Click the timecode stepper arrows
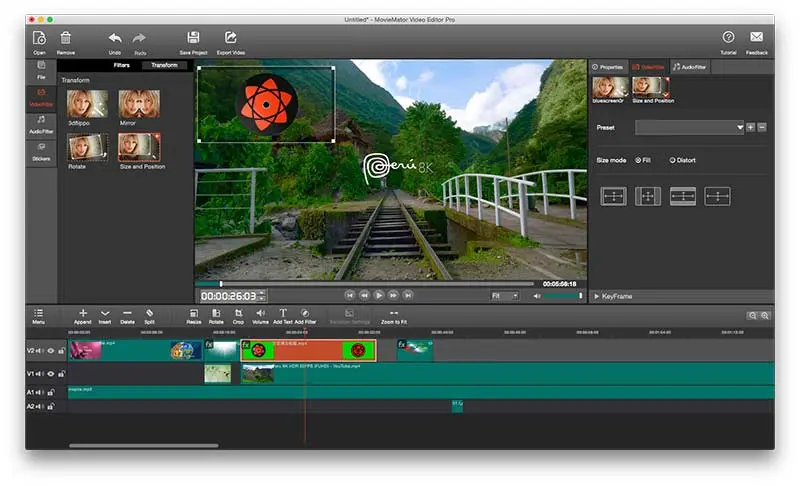Viewport: 800px width, 486px height. click(x=262, y=295)
